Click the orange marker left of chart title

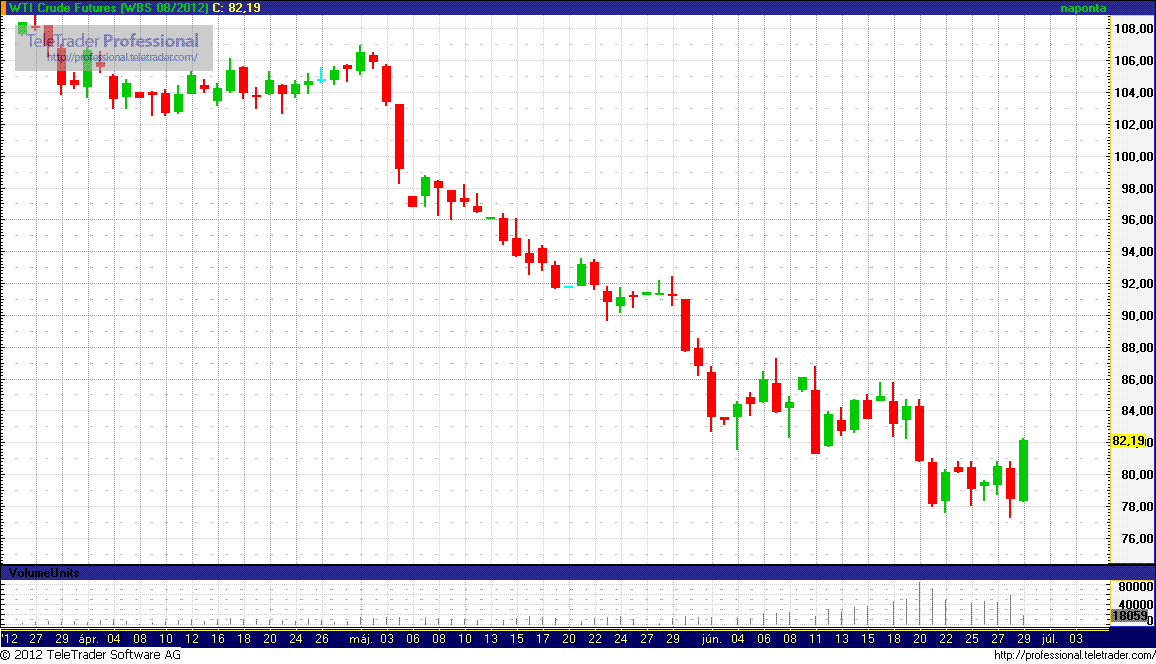pos(4,7)
